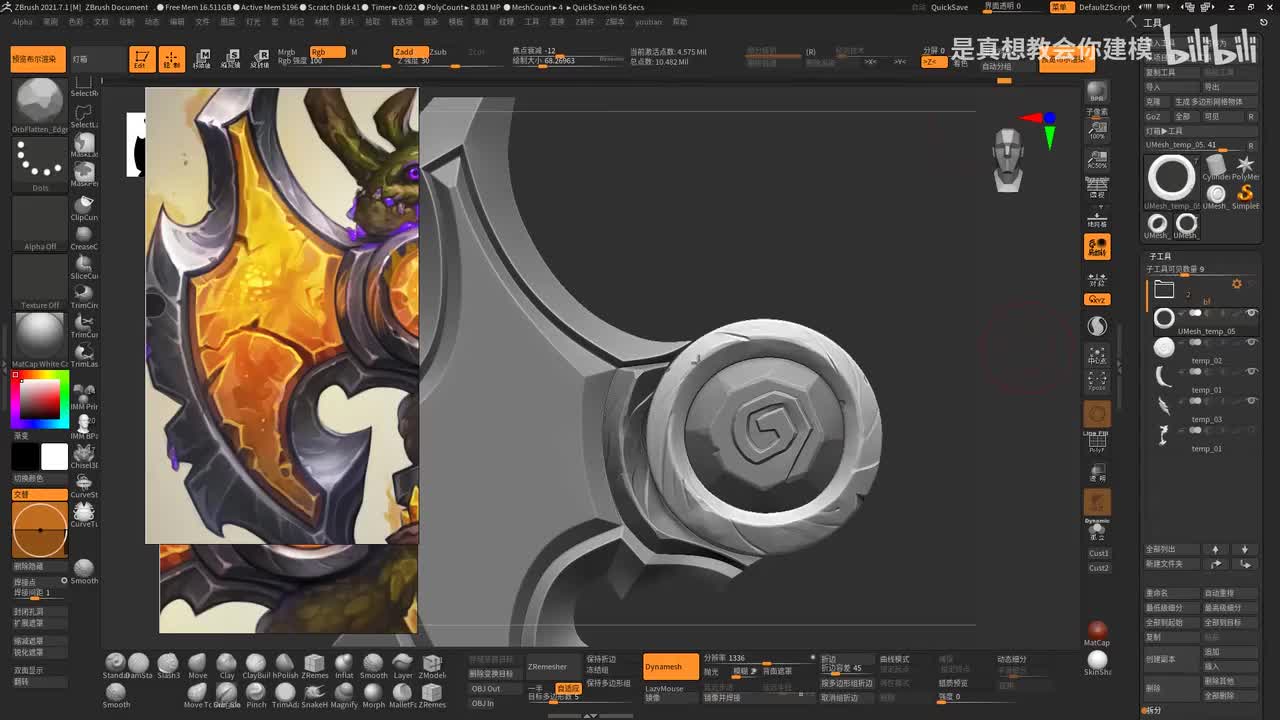The height and width of the screenshot is (720, 1280).
Task: Pick the Magnify brush
Action: pos(344,694)
